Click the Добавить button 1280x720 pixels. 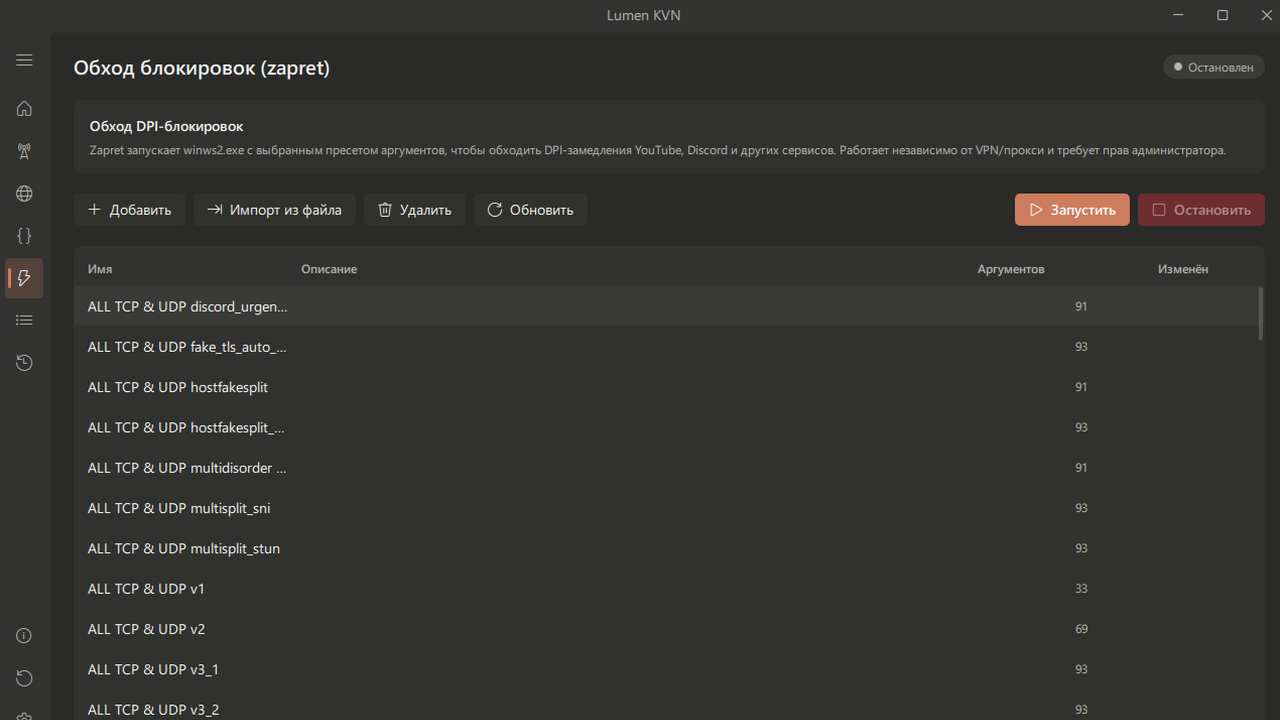point(129,210)
